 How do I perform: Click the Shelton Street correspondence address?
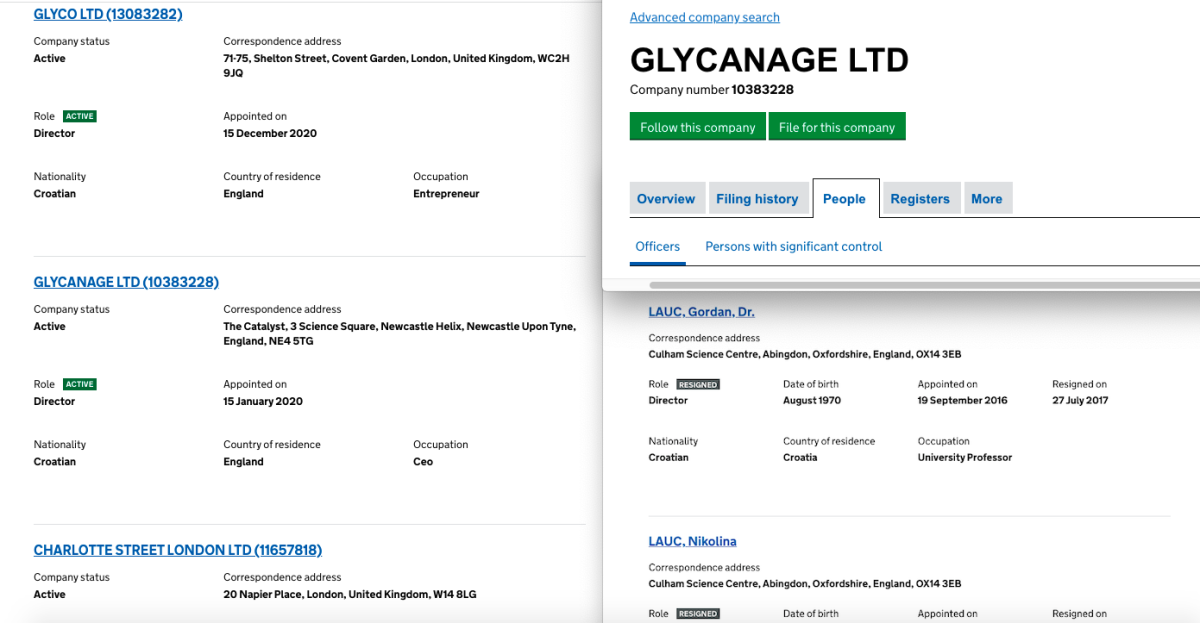click(x=396, y=66)
